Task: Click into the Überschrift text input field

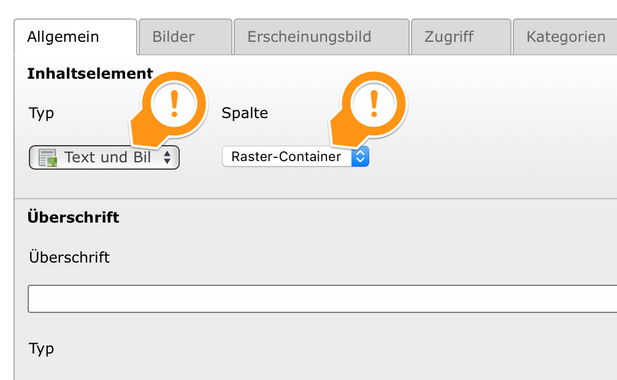Action: 322,299
